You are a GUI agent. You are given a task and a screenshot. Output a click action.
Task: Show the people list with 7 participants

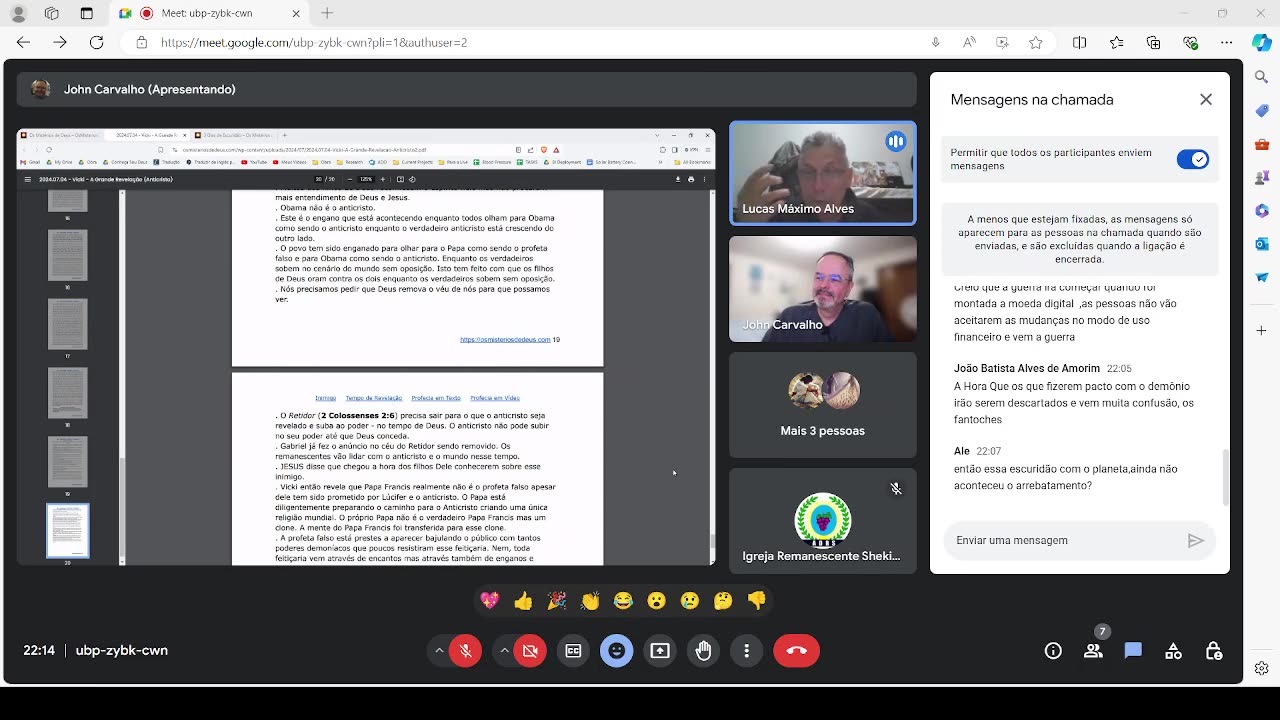pos(1093,651)
